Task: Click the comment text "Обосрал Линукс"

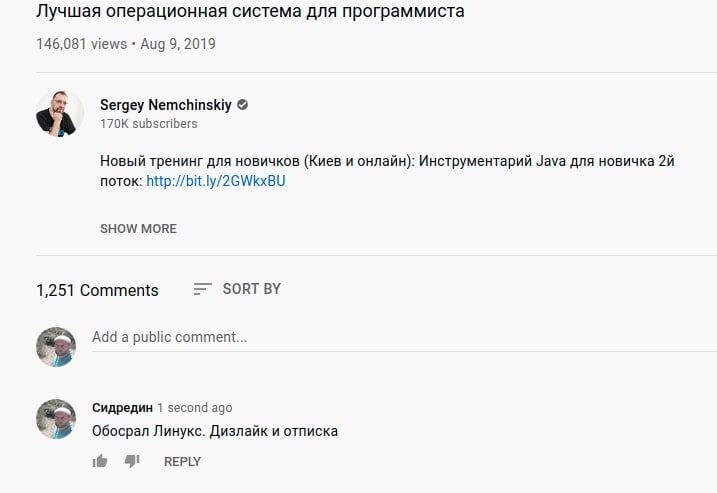Action: coord(215,432)
